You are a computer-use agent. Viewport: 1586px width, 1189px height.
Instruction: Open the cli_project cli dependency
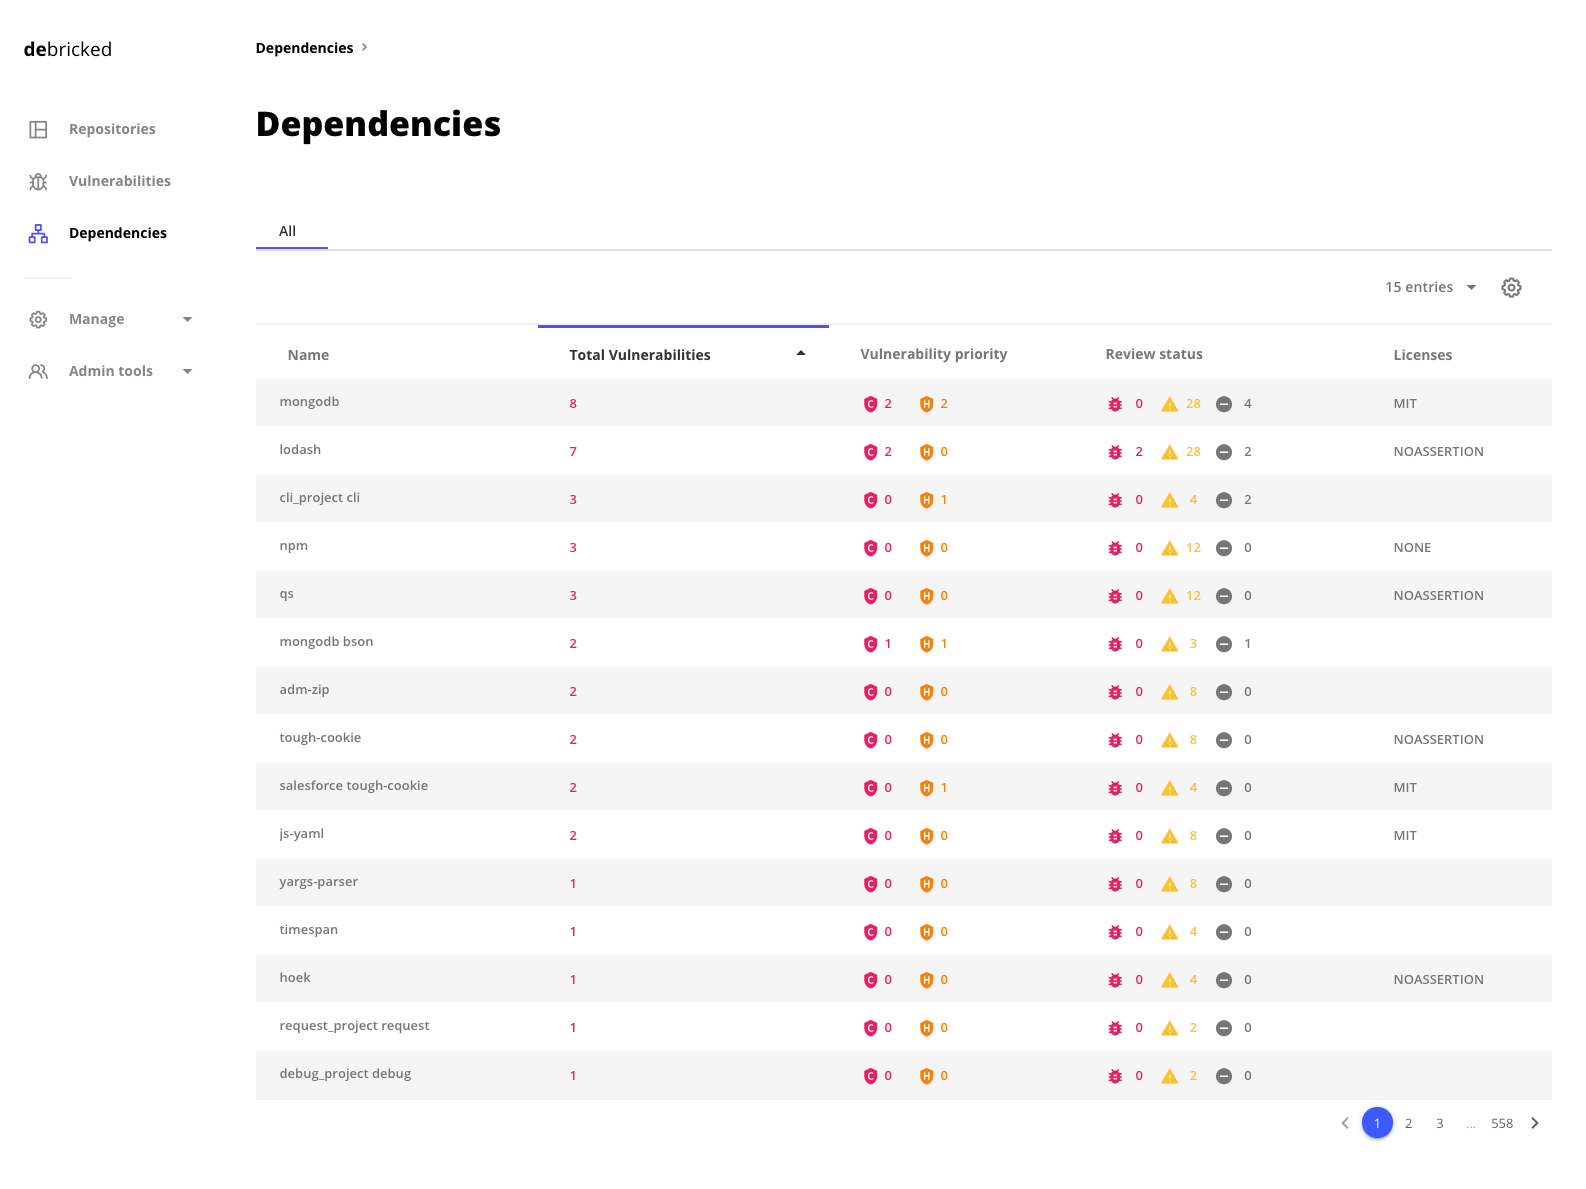[319, 498]
